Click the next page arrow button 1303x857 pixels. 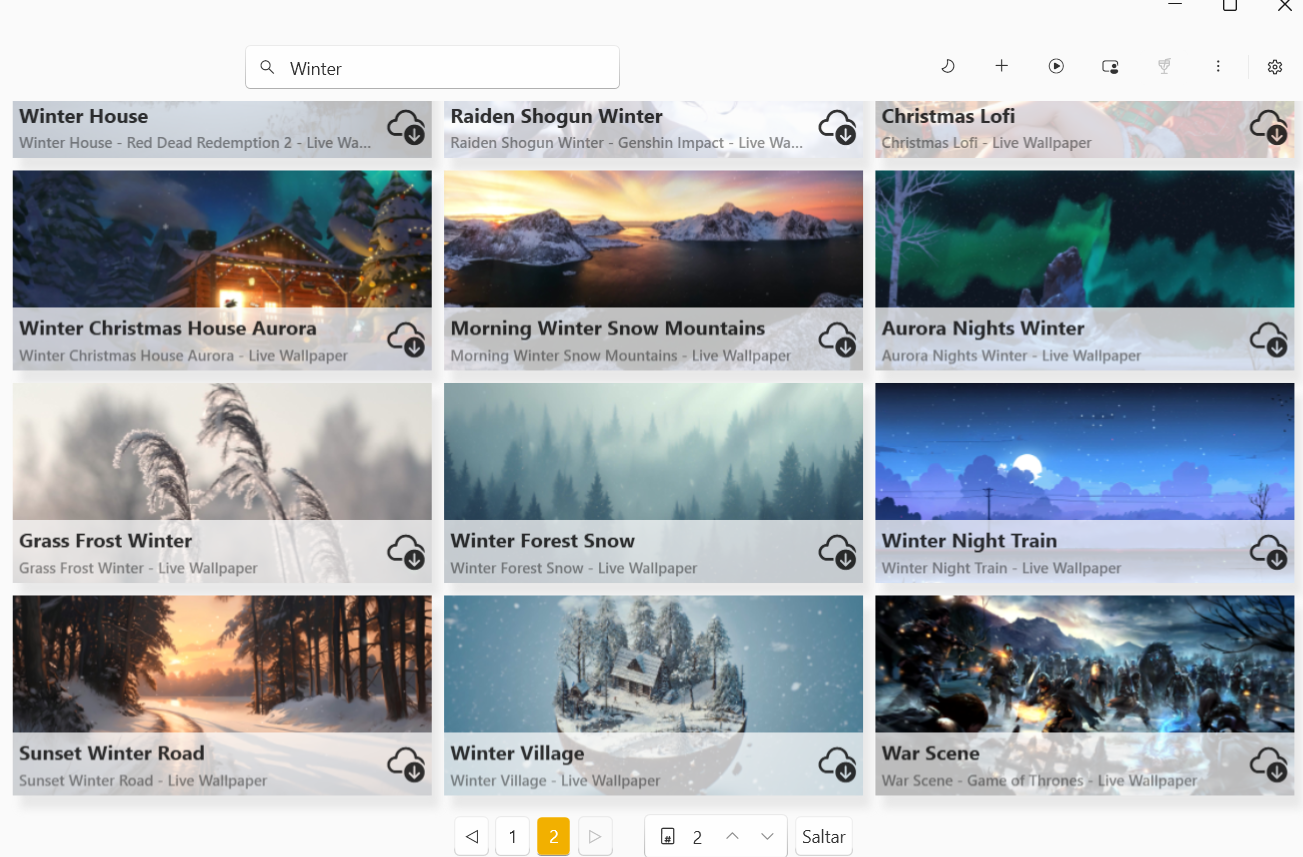coord(595,836)
